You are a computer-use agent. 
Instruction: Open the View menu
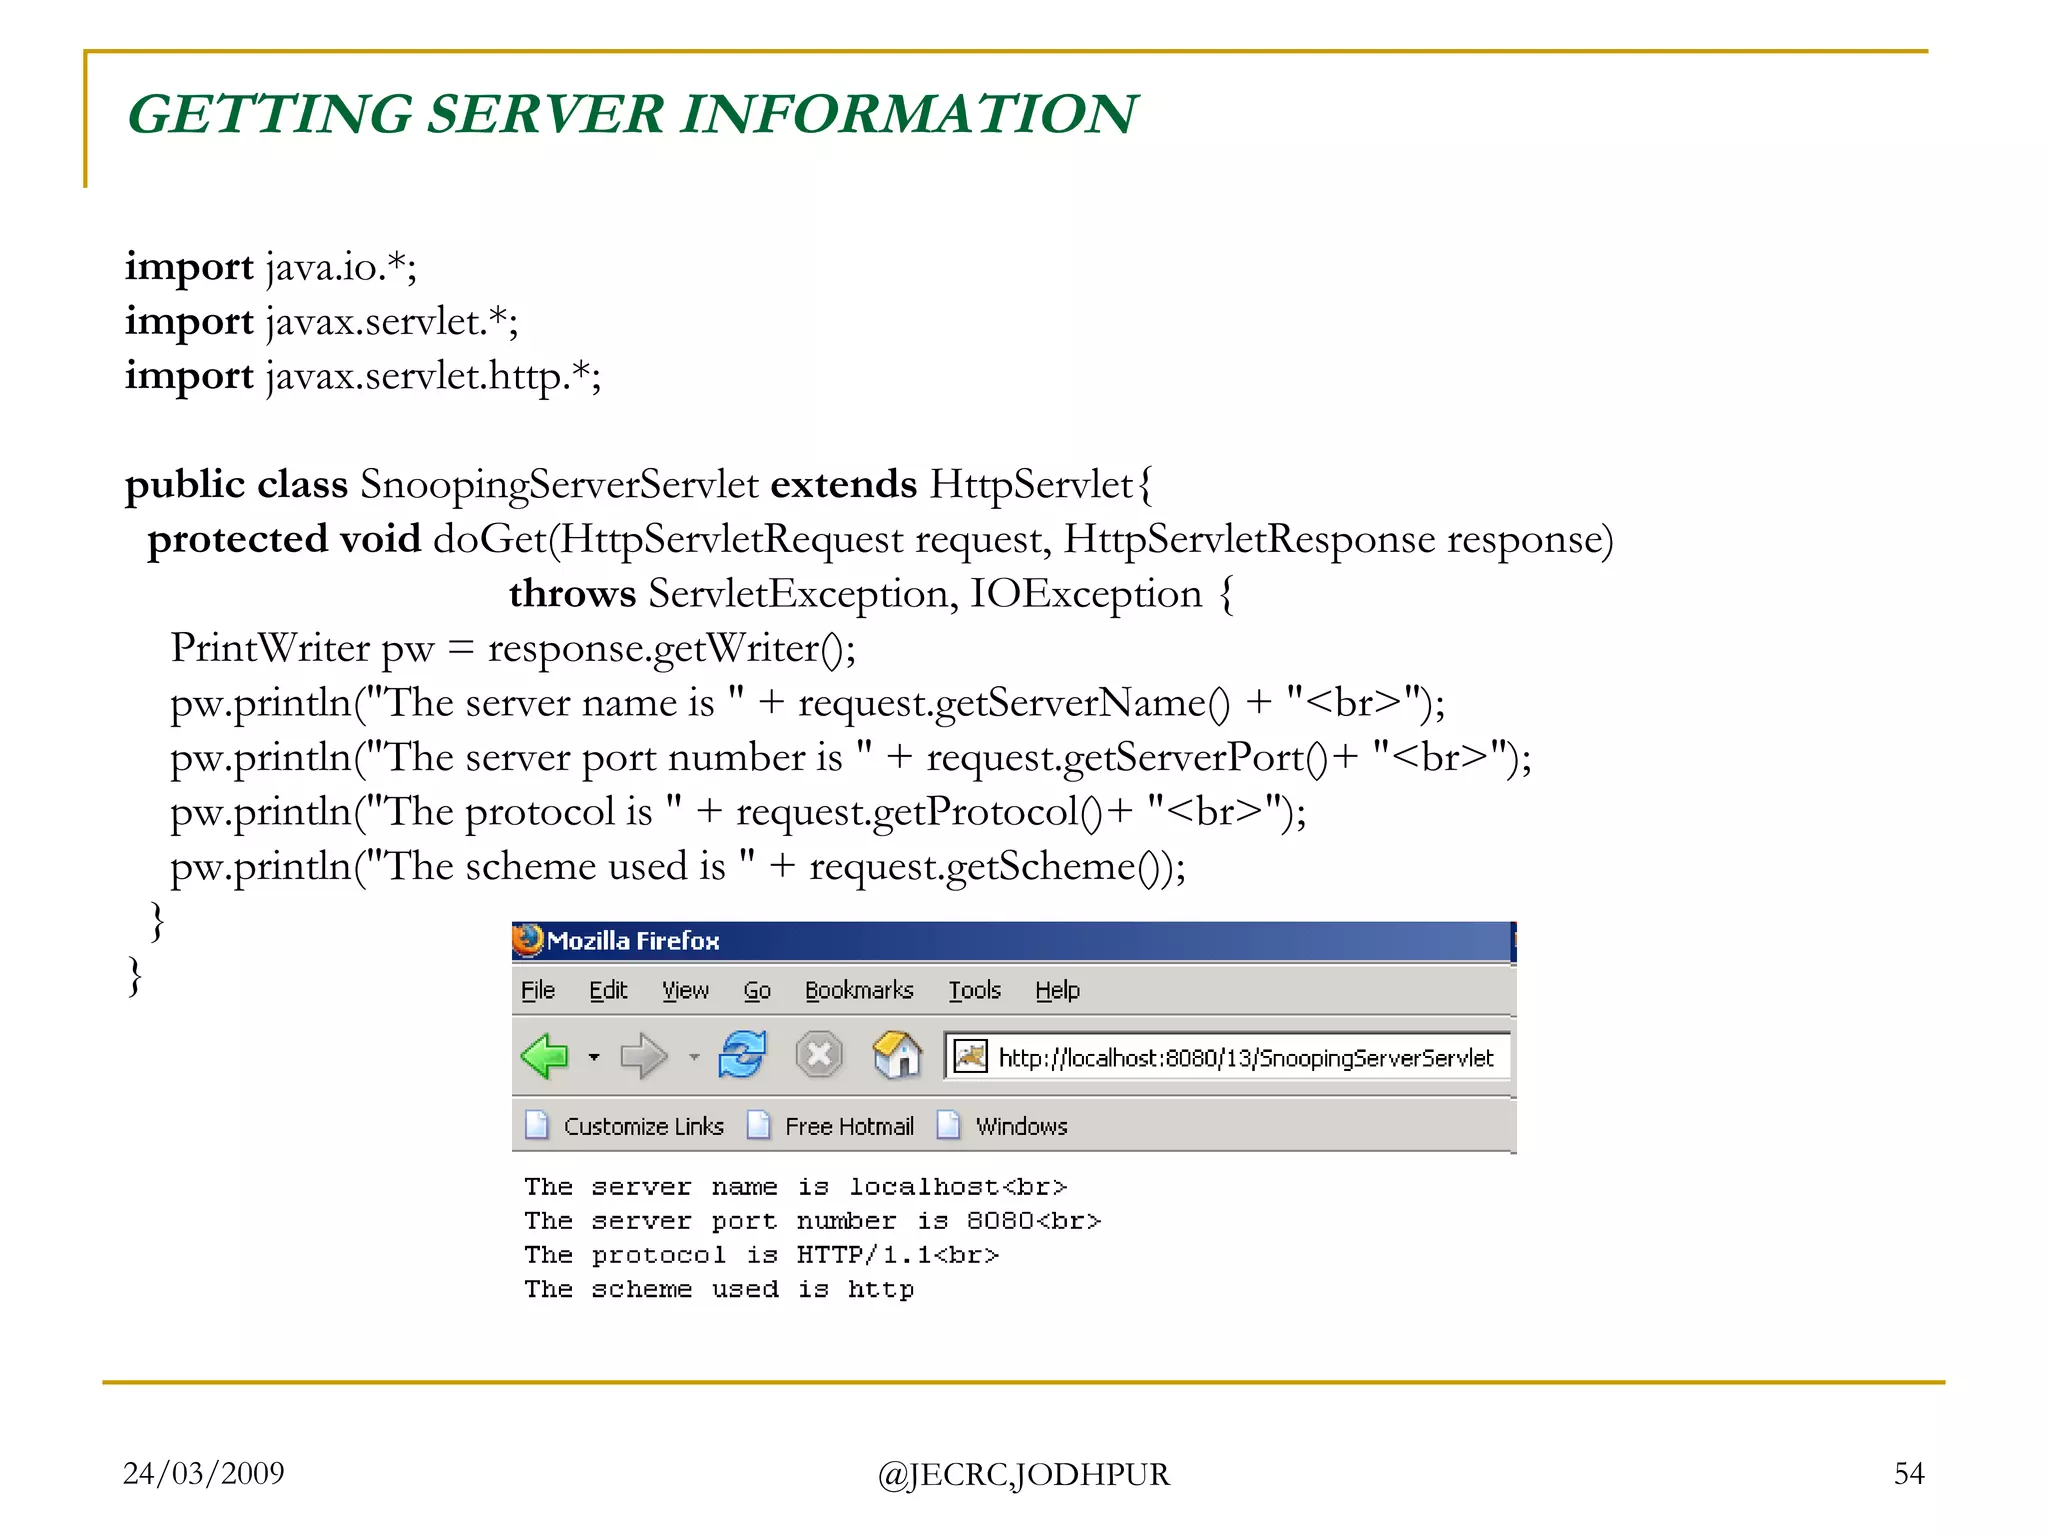(685, 990)
